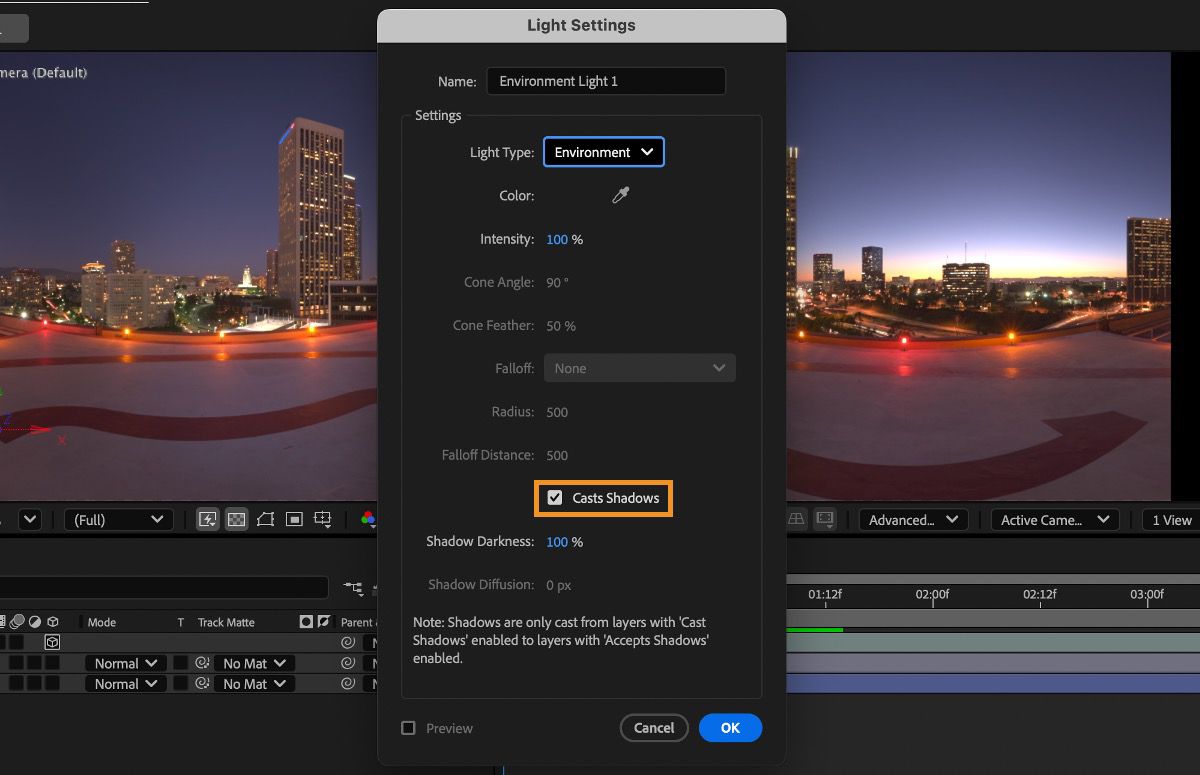The width and height of the screenshot is (1200, 775).
Task: Open the Falloff dropdown set to None
Action: pos(639,368)
